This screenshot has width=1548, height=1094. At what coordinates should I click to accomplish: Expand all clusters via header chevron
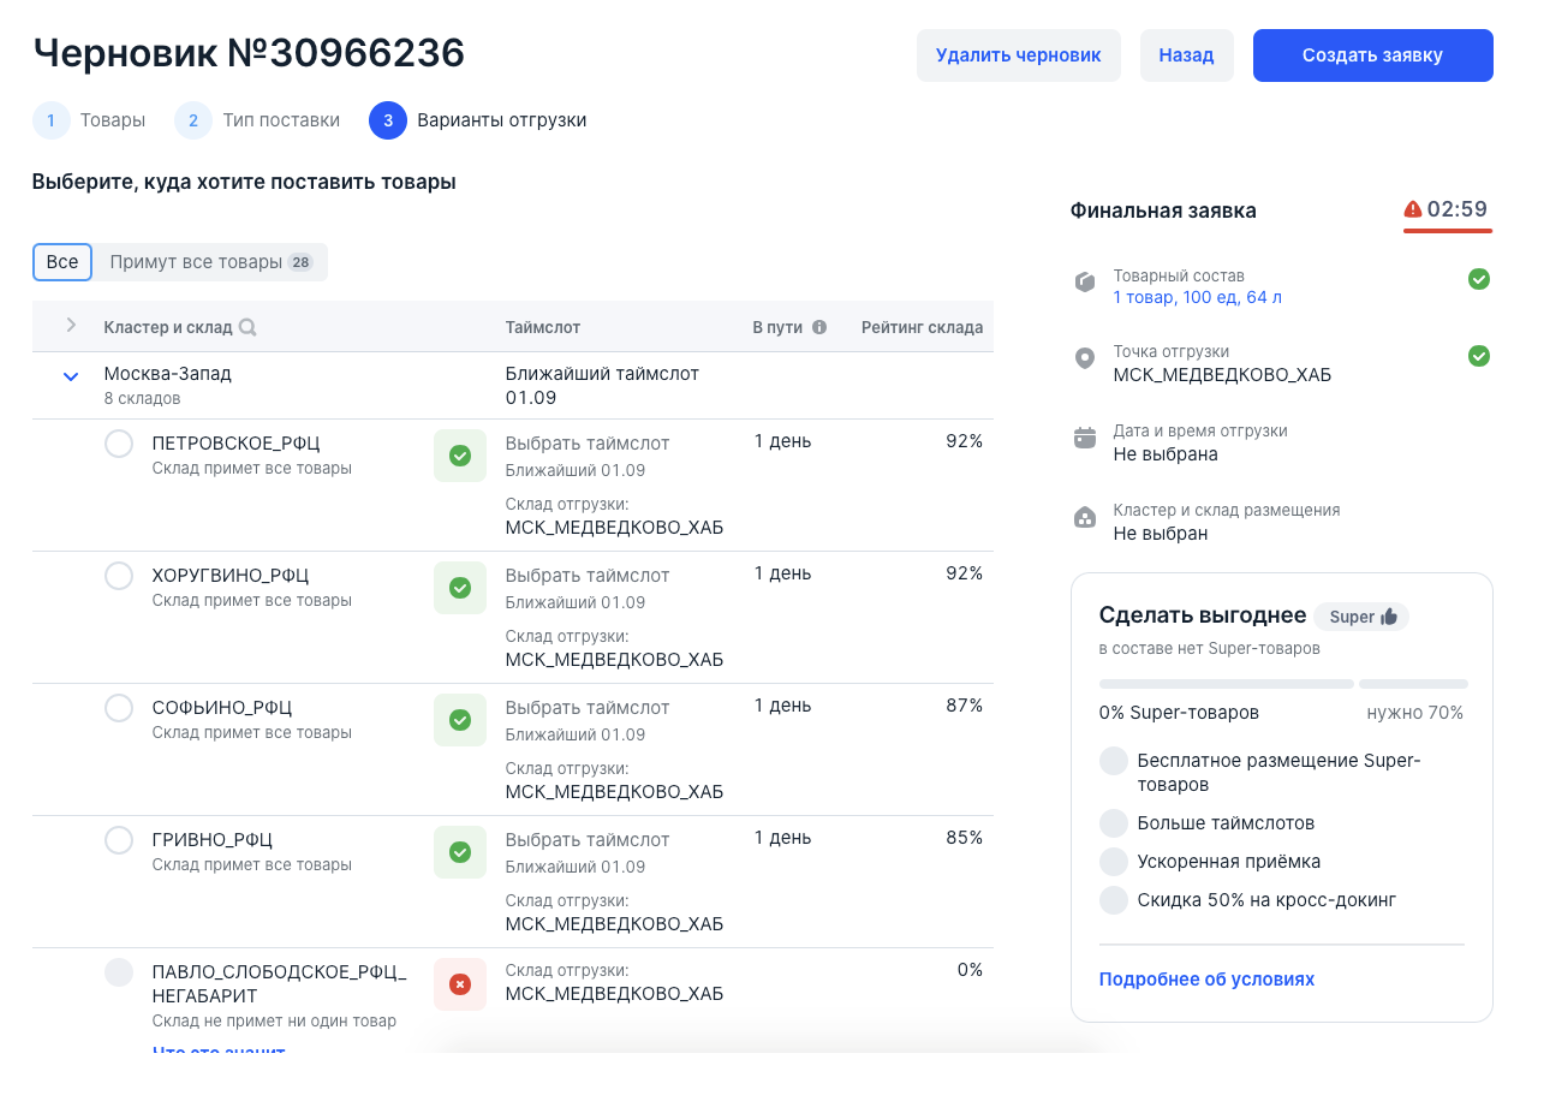tap(71, 325)
